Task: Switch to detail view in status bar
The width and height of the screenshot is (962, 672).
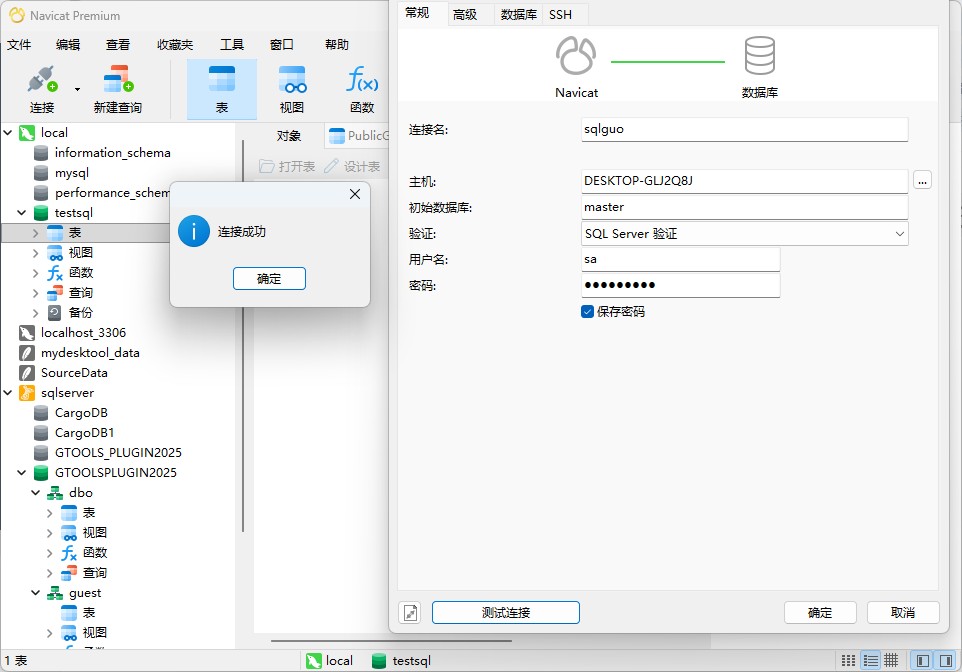Action: [x=871, y=660]
